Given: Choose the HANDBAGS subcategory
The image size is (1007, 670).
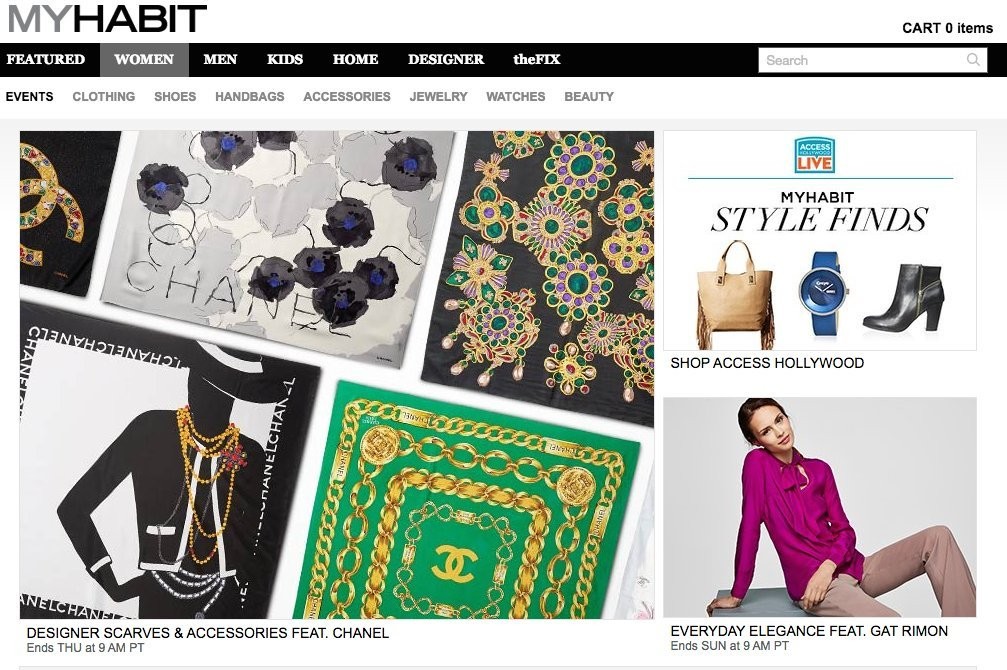Looking at the screenshot, I should (250, 96).
